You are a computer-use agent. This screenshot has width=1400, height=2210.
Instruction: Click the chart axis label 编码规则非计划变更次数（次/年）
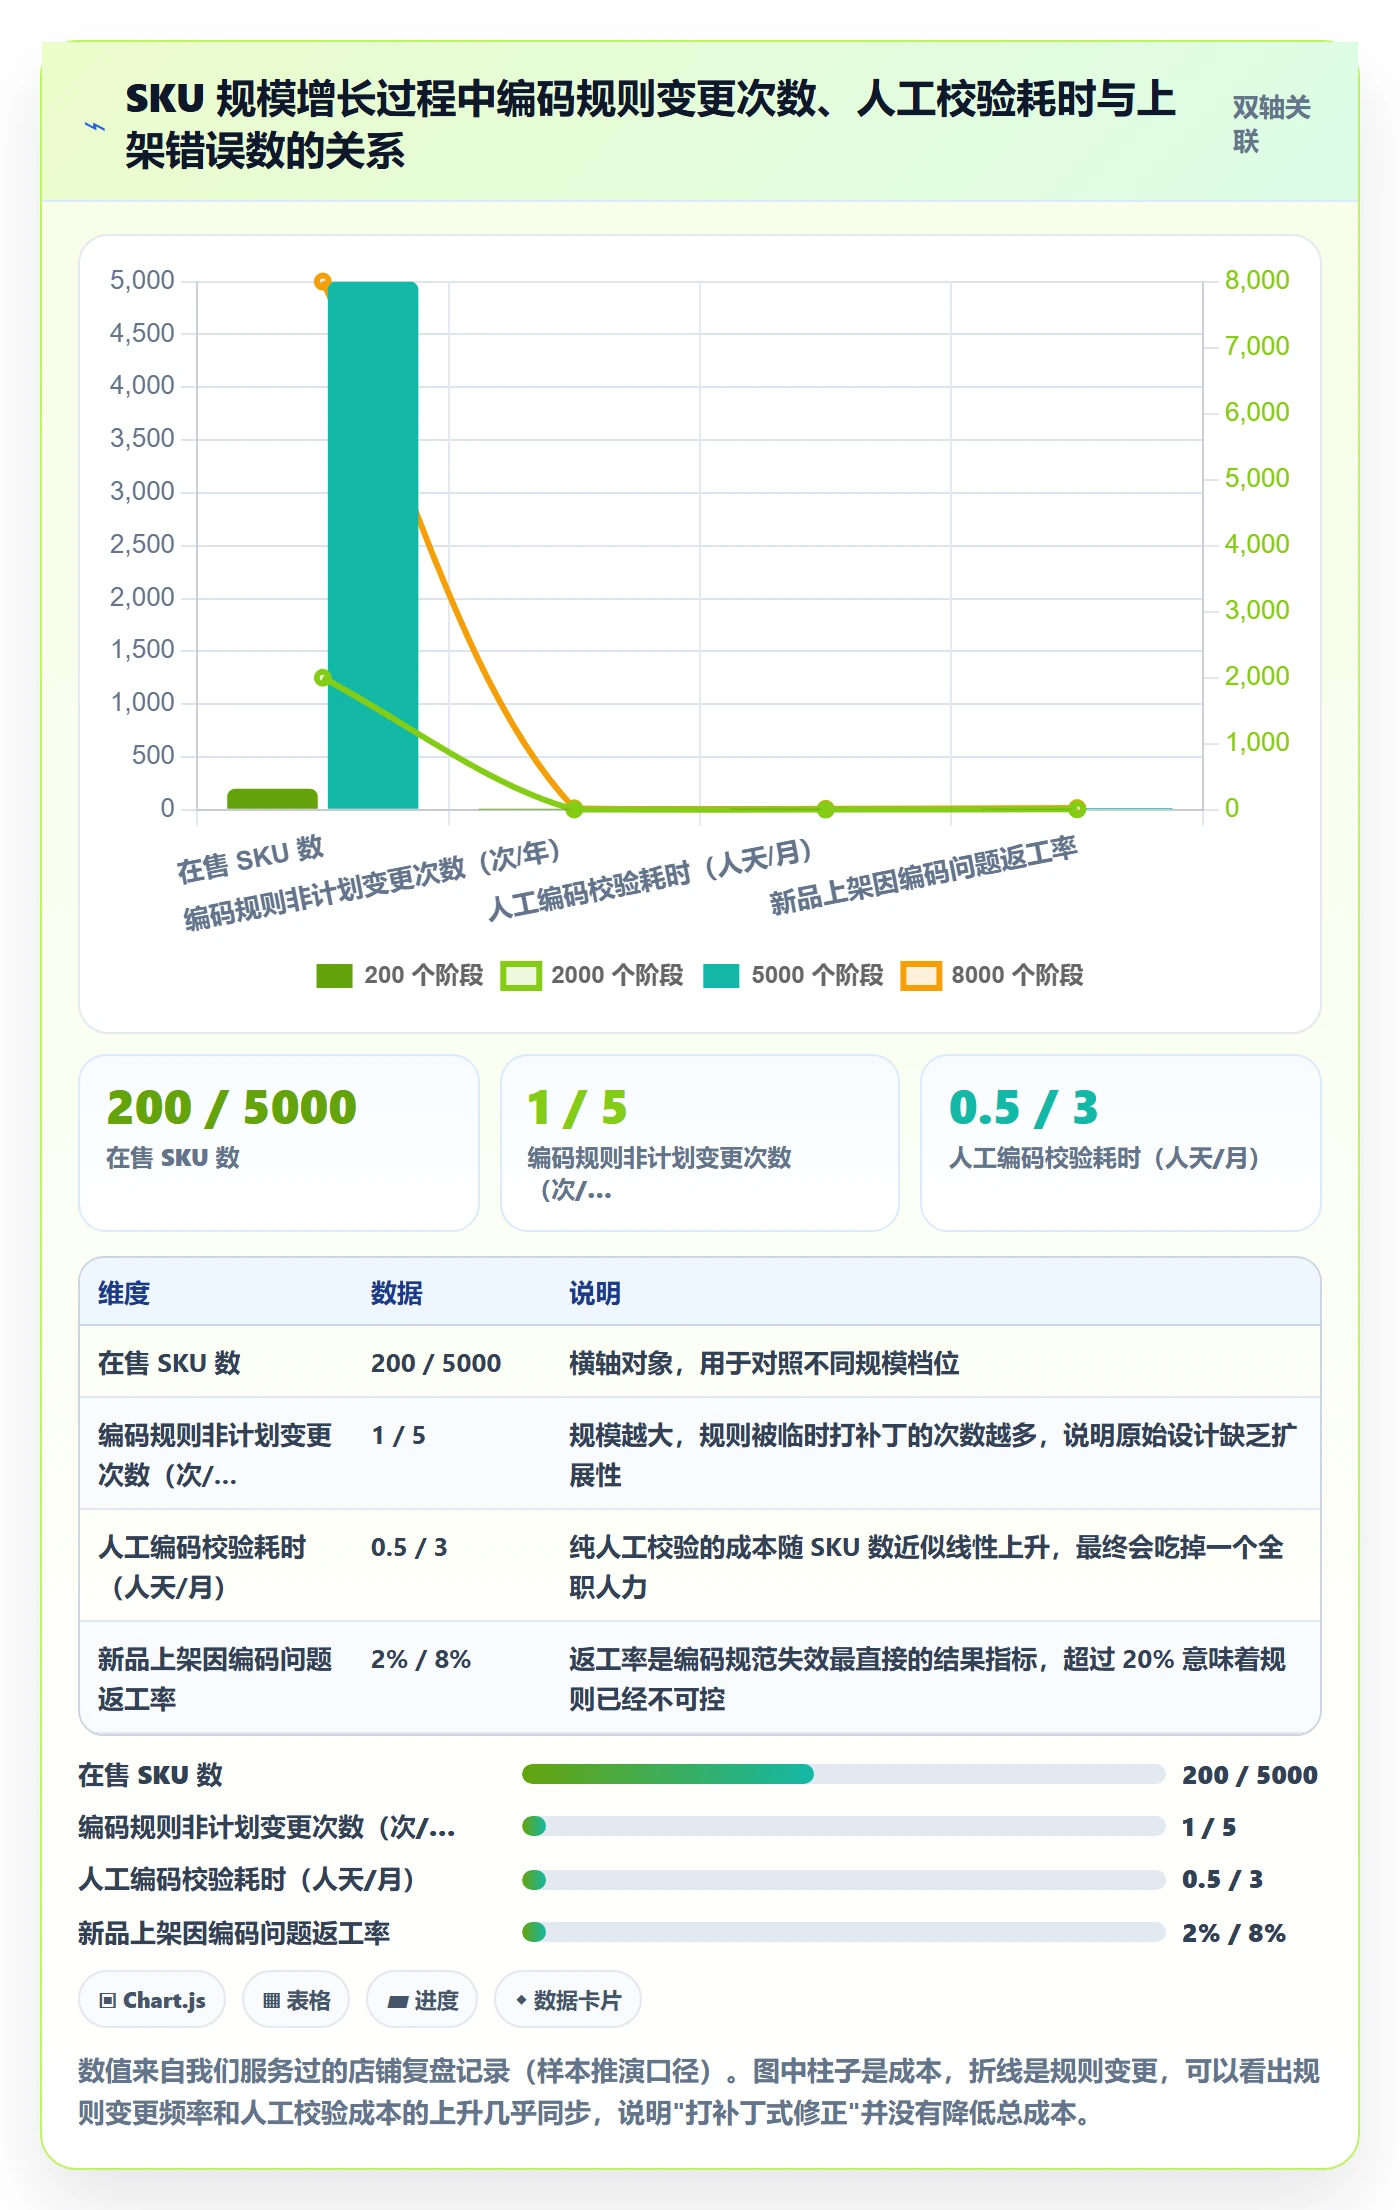click(x=371, y=884)
